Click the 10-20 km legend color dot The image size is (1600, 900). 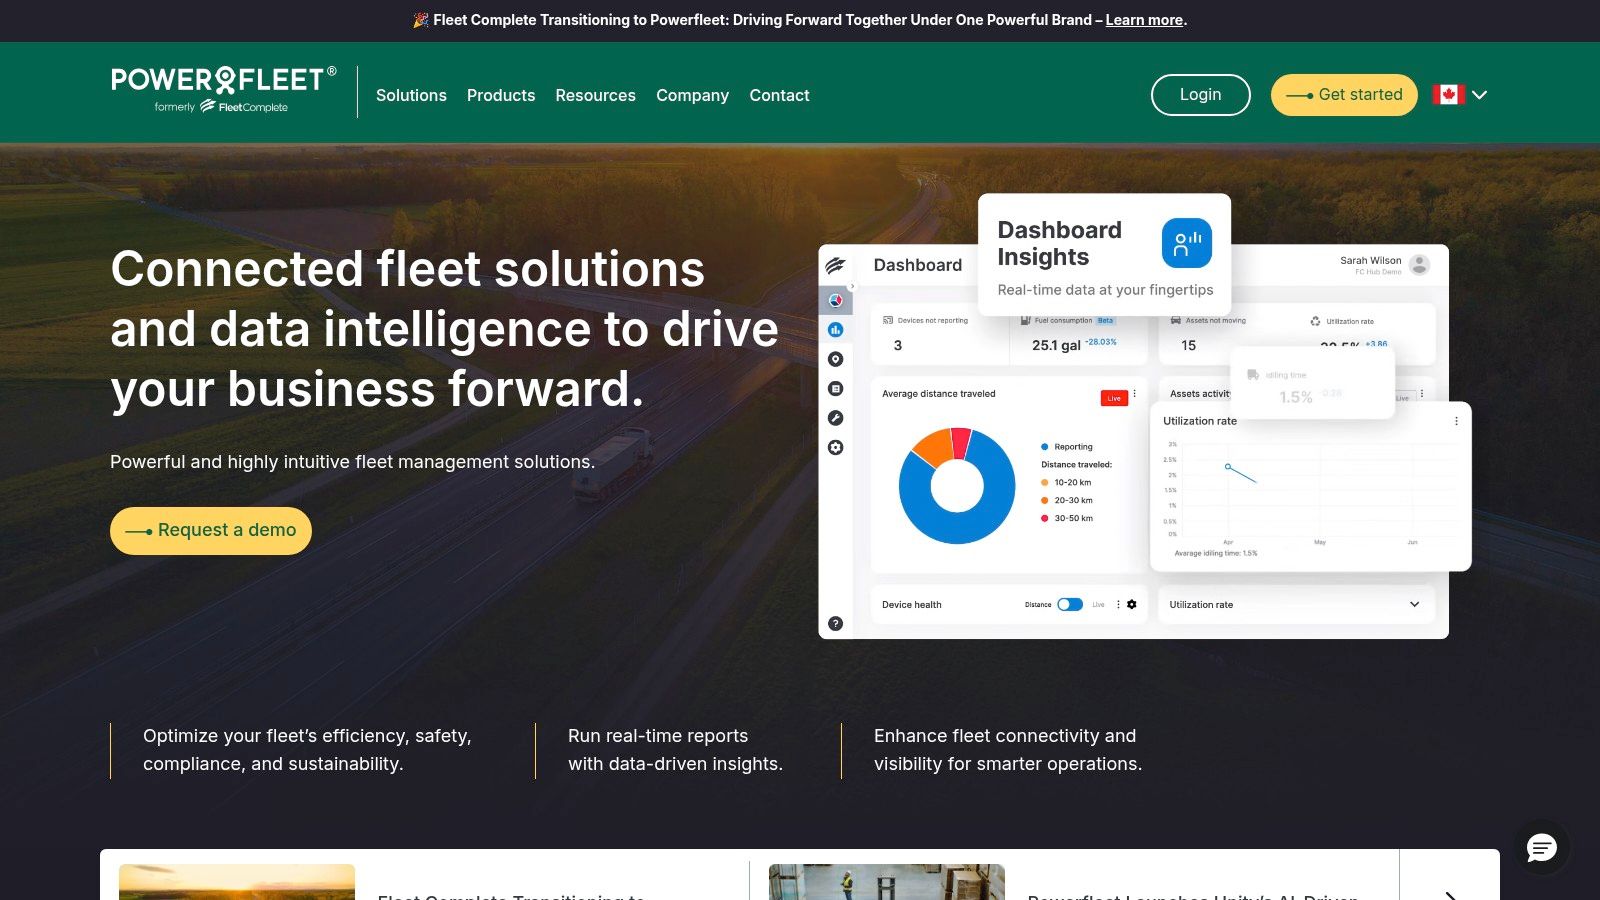point(1045,482)
